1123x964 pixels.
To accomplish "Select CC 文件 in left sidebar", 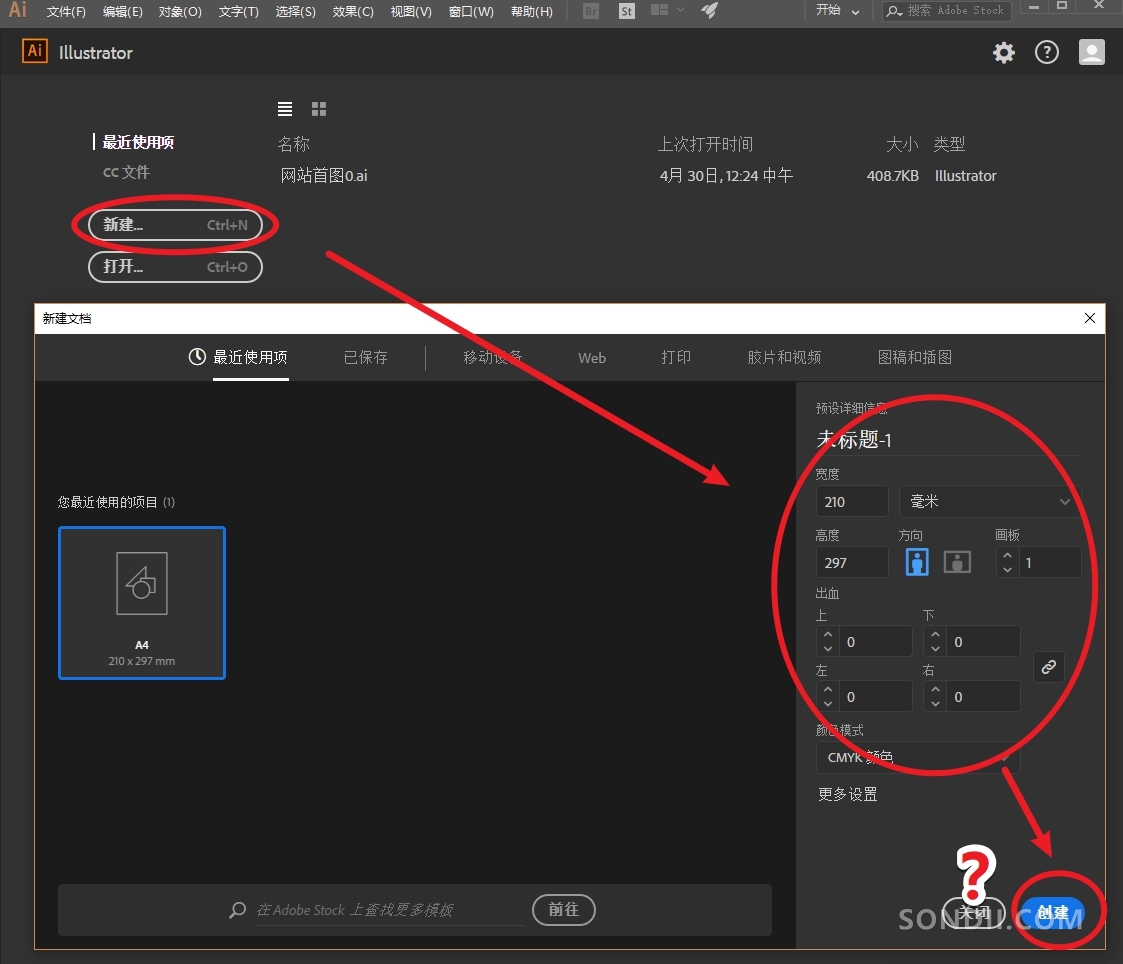I will pos(126,172).
